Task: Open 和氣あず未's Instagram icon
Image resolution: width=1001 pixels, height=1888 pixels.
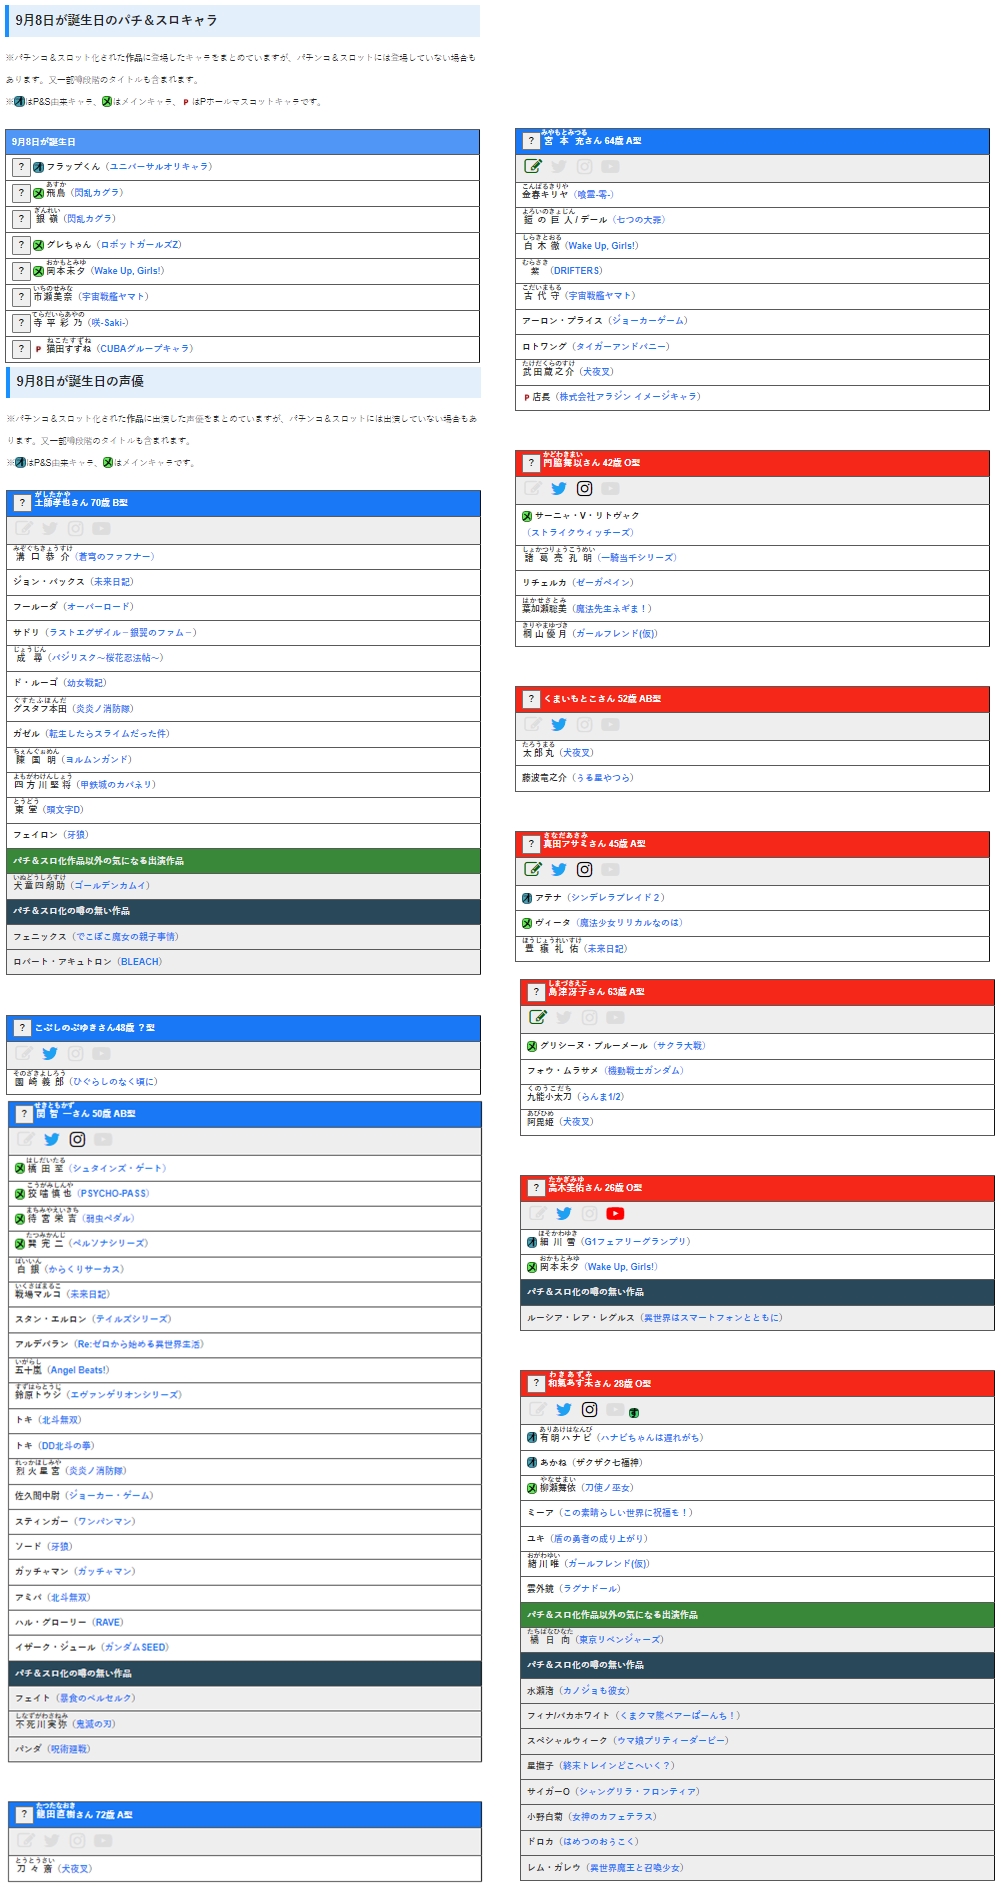Action: (590, 1410)
